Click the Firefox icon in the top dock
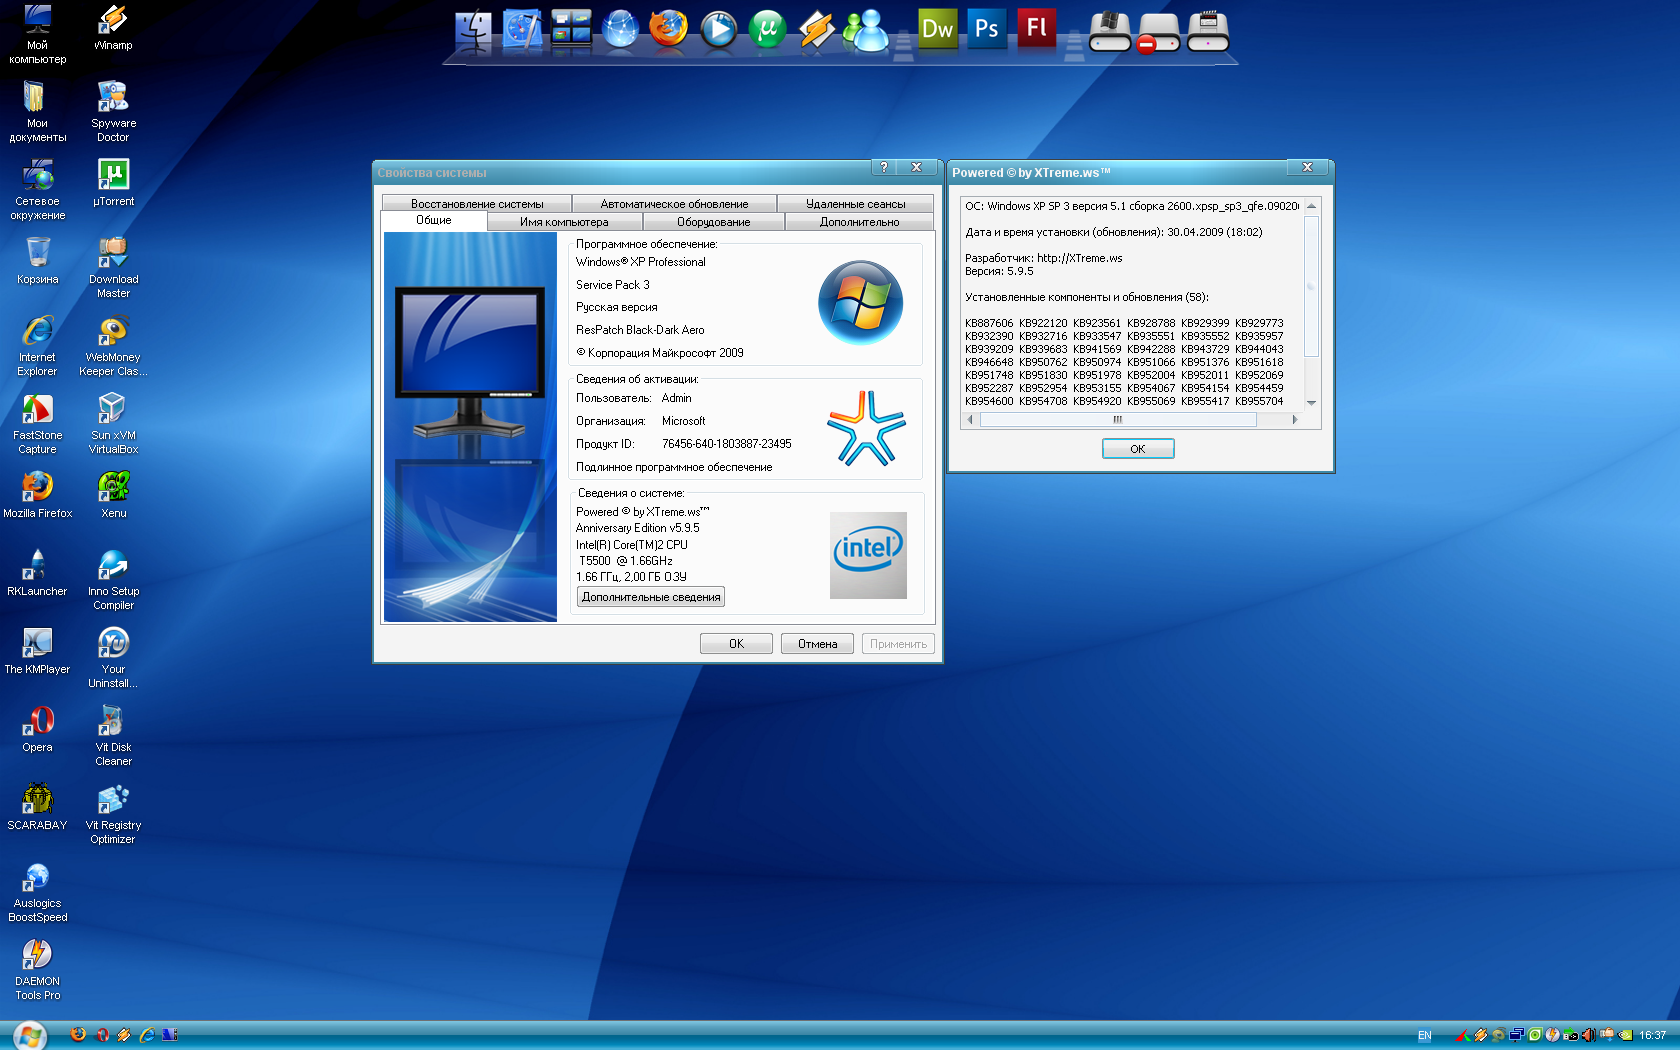1680x1050 pixels. click(668, 29)
